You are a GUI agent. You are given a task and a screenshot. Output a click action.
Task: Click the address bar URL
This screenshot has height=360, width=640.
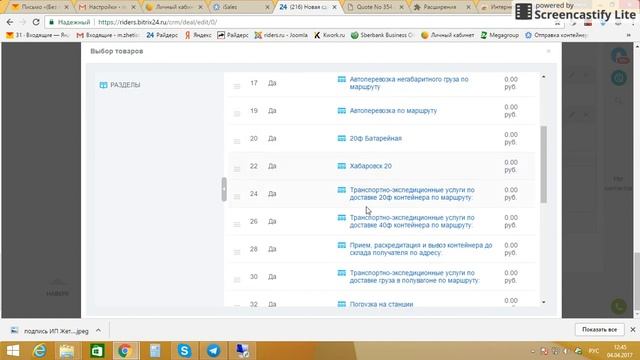pos(158,22)
